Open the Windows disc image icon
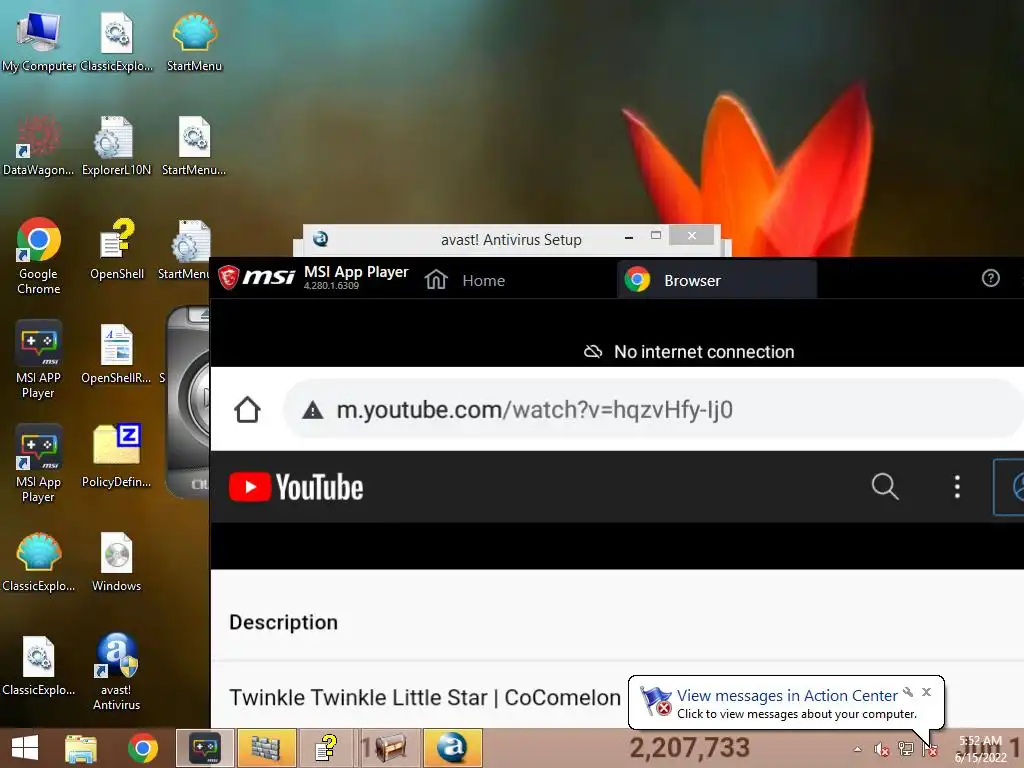1024x768 pixels. (x=116, y=562)
